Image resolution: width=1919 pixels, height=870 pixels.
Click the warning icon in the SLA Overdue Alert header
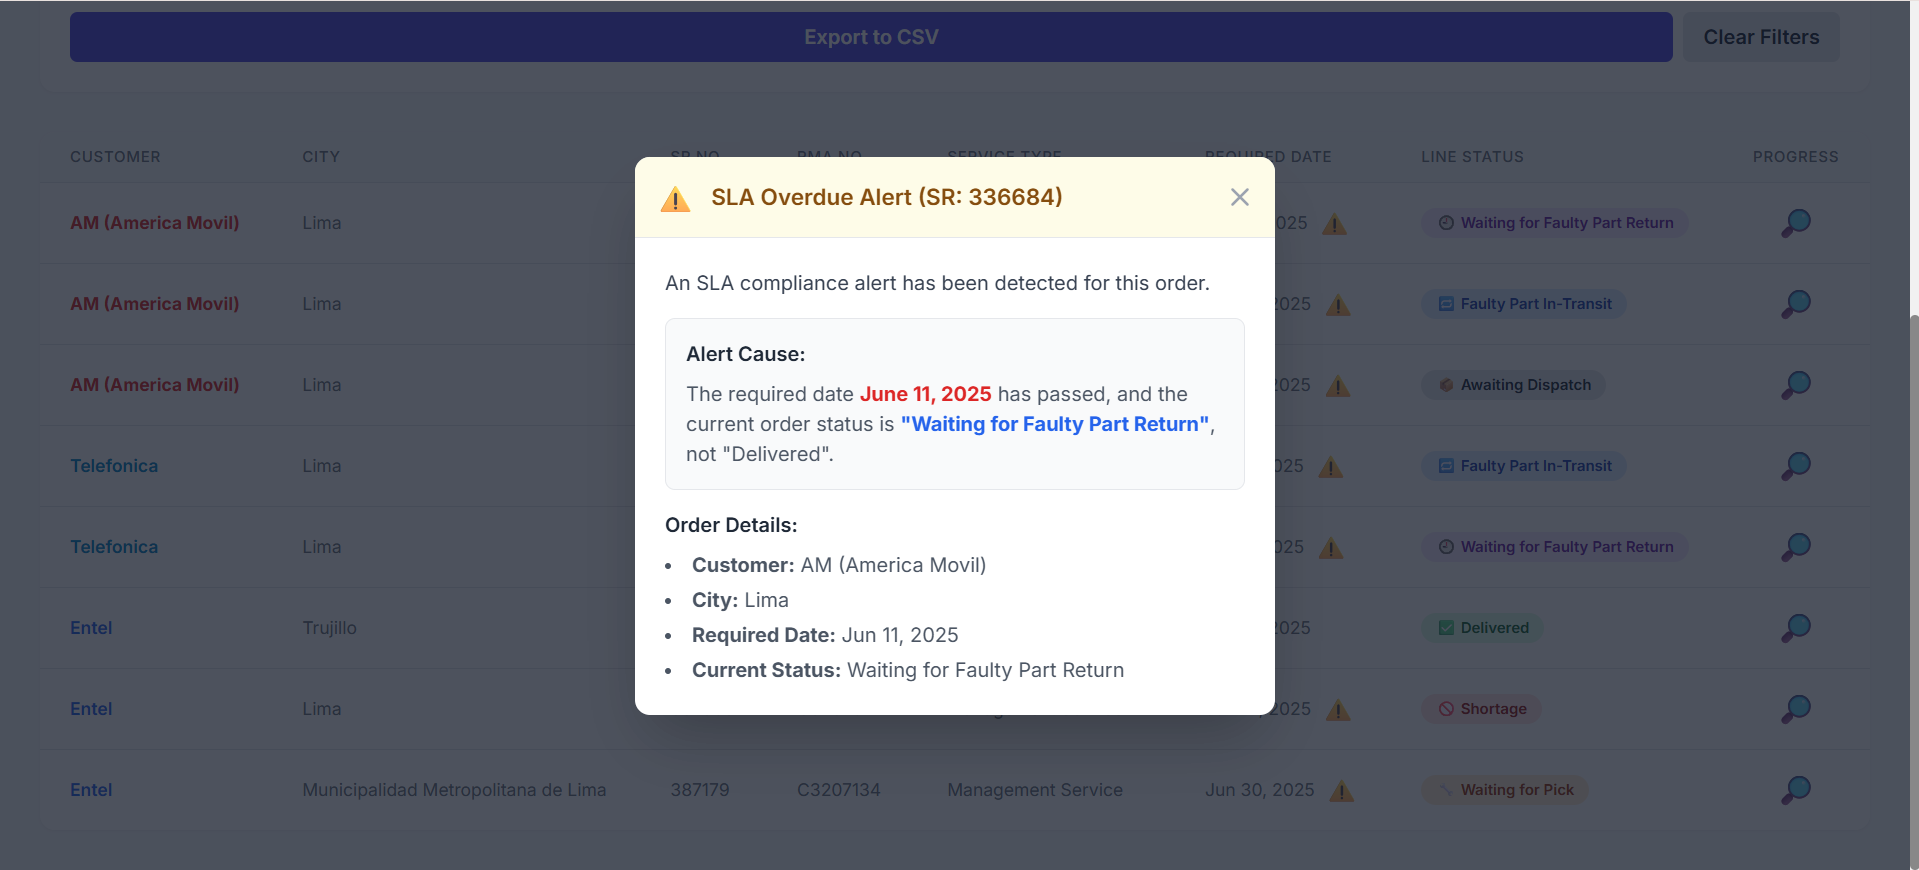point(675,199)
